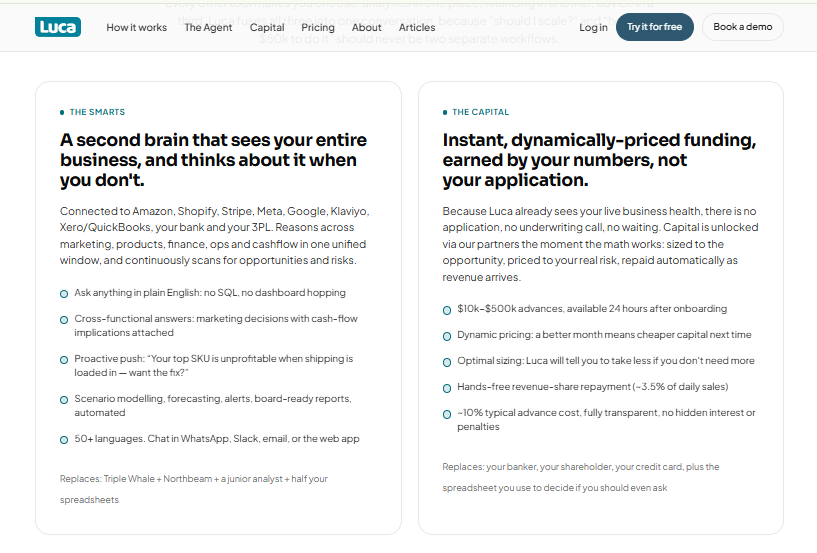This screenshot has width=817, height=553.
Task: Click the bullet circle beside 'Optimal sizing'
Action: pos(447,362)
